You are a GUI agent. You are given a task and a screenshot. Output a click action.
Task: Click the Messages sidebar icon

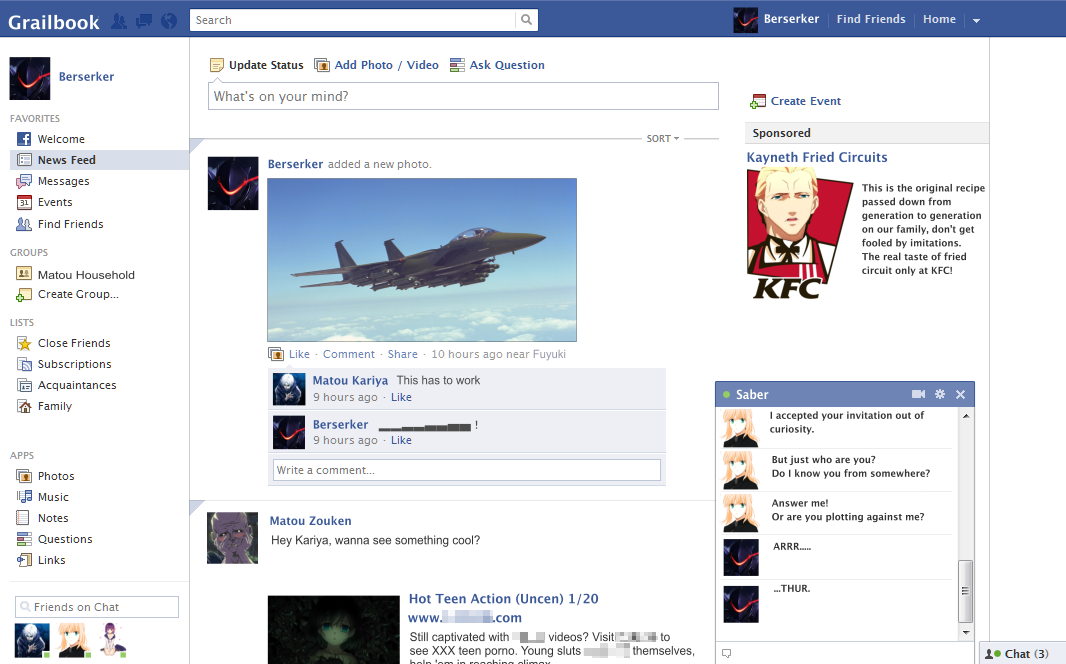pos(24,181)
